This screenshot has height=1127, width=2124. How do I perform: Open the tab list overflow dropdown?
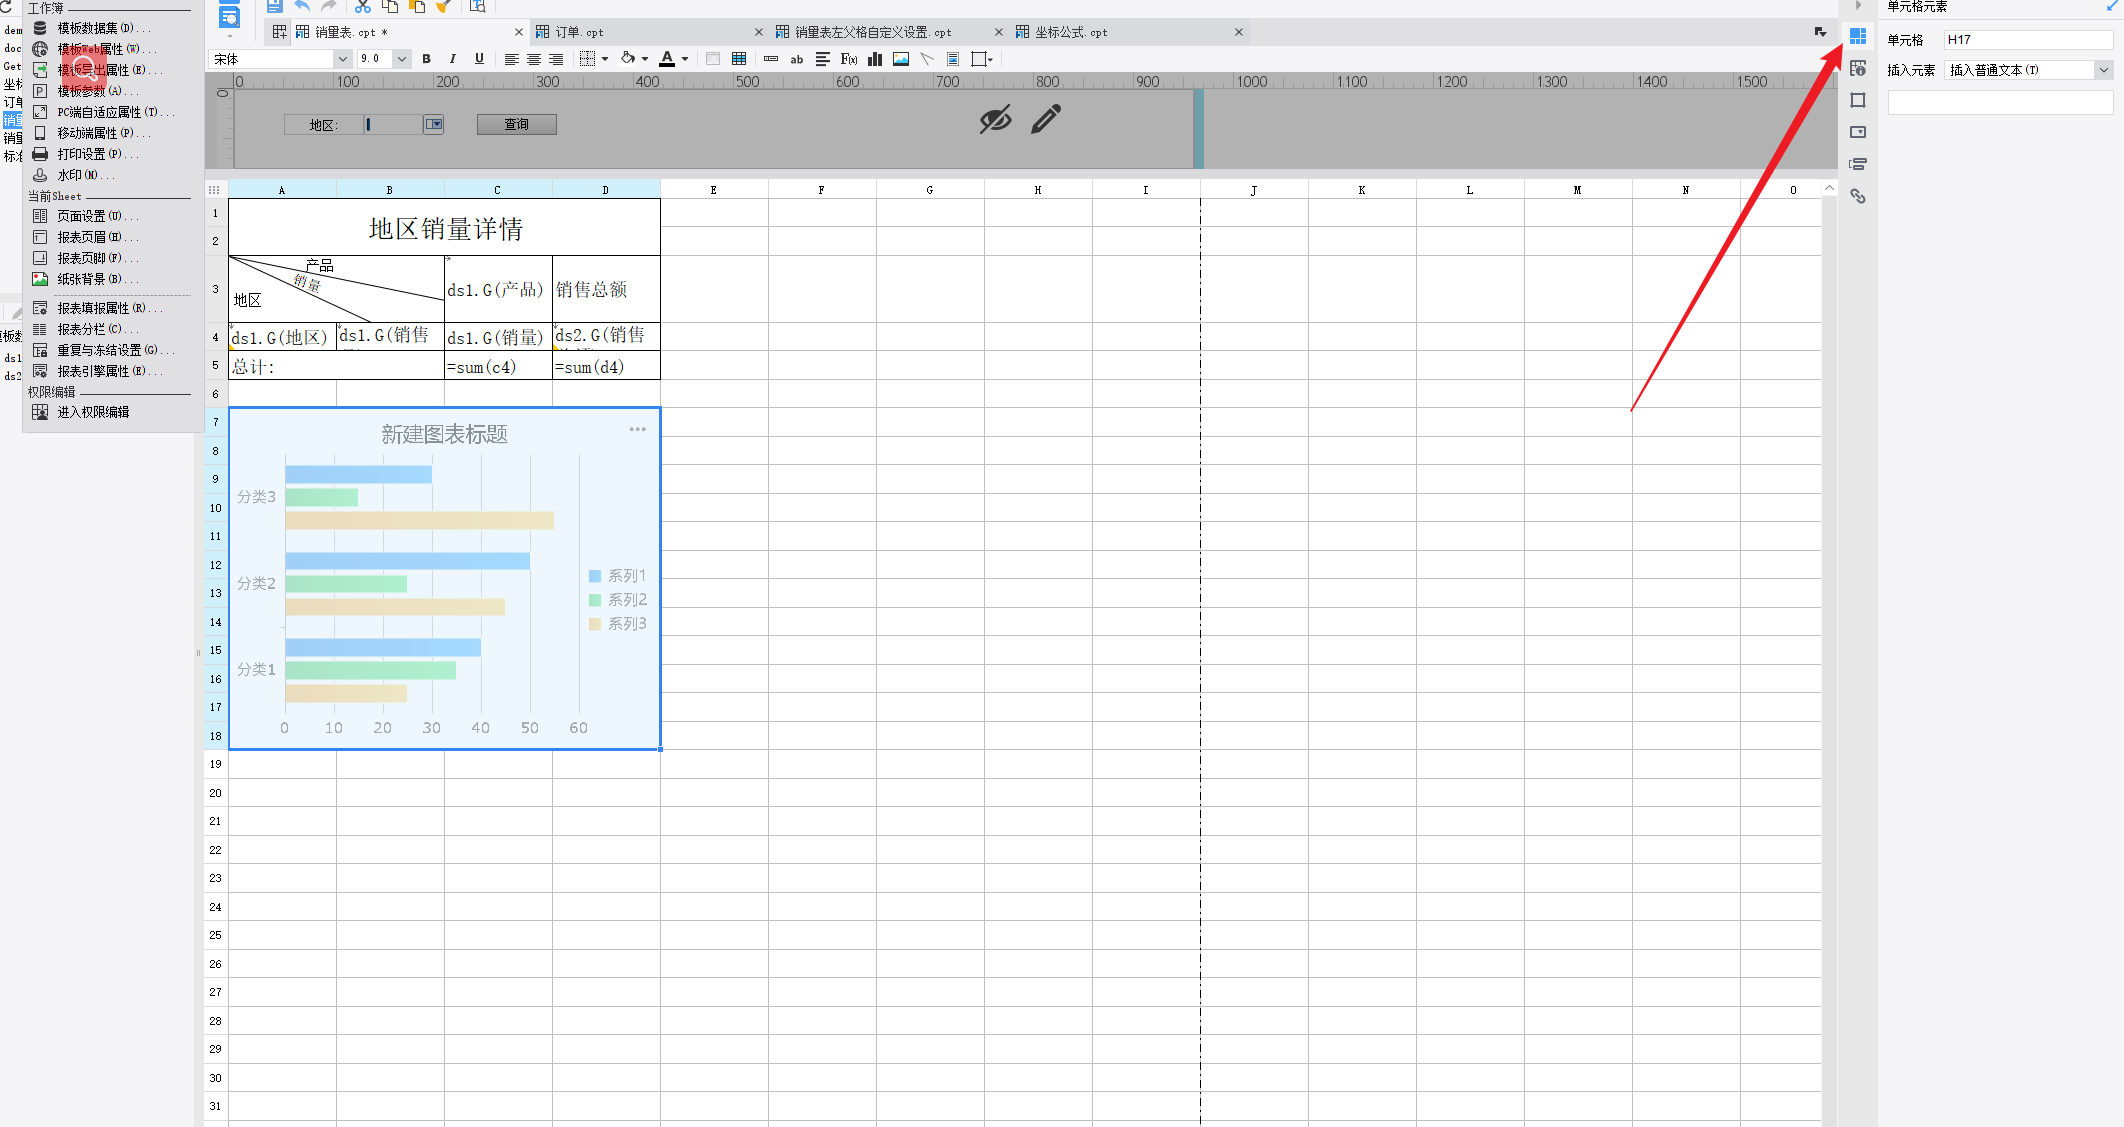click(1820, 32)
